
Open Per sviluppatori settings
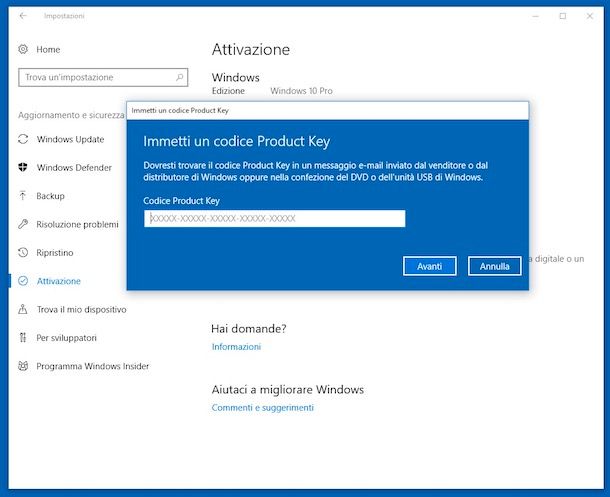[x=66, y=338]
